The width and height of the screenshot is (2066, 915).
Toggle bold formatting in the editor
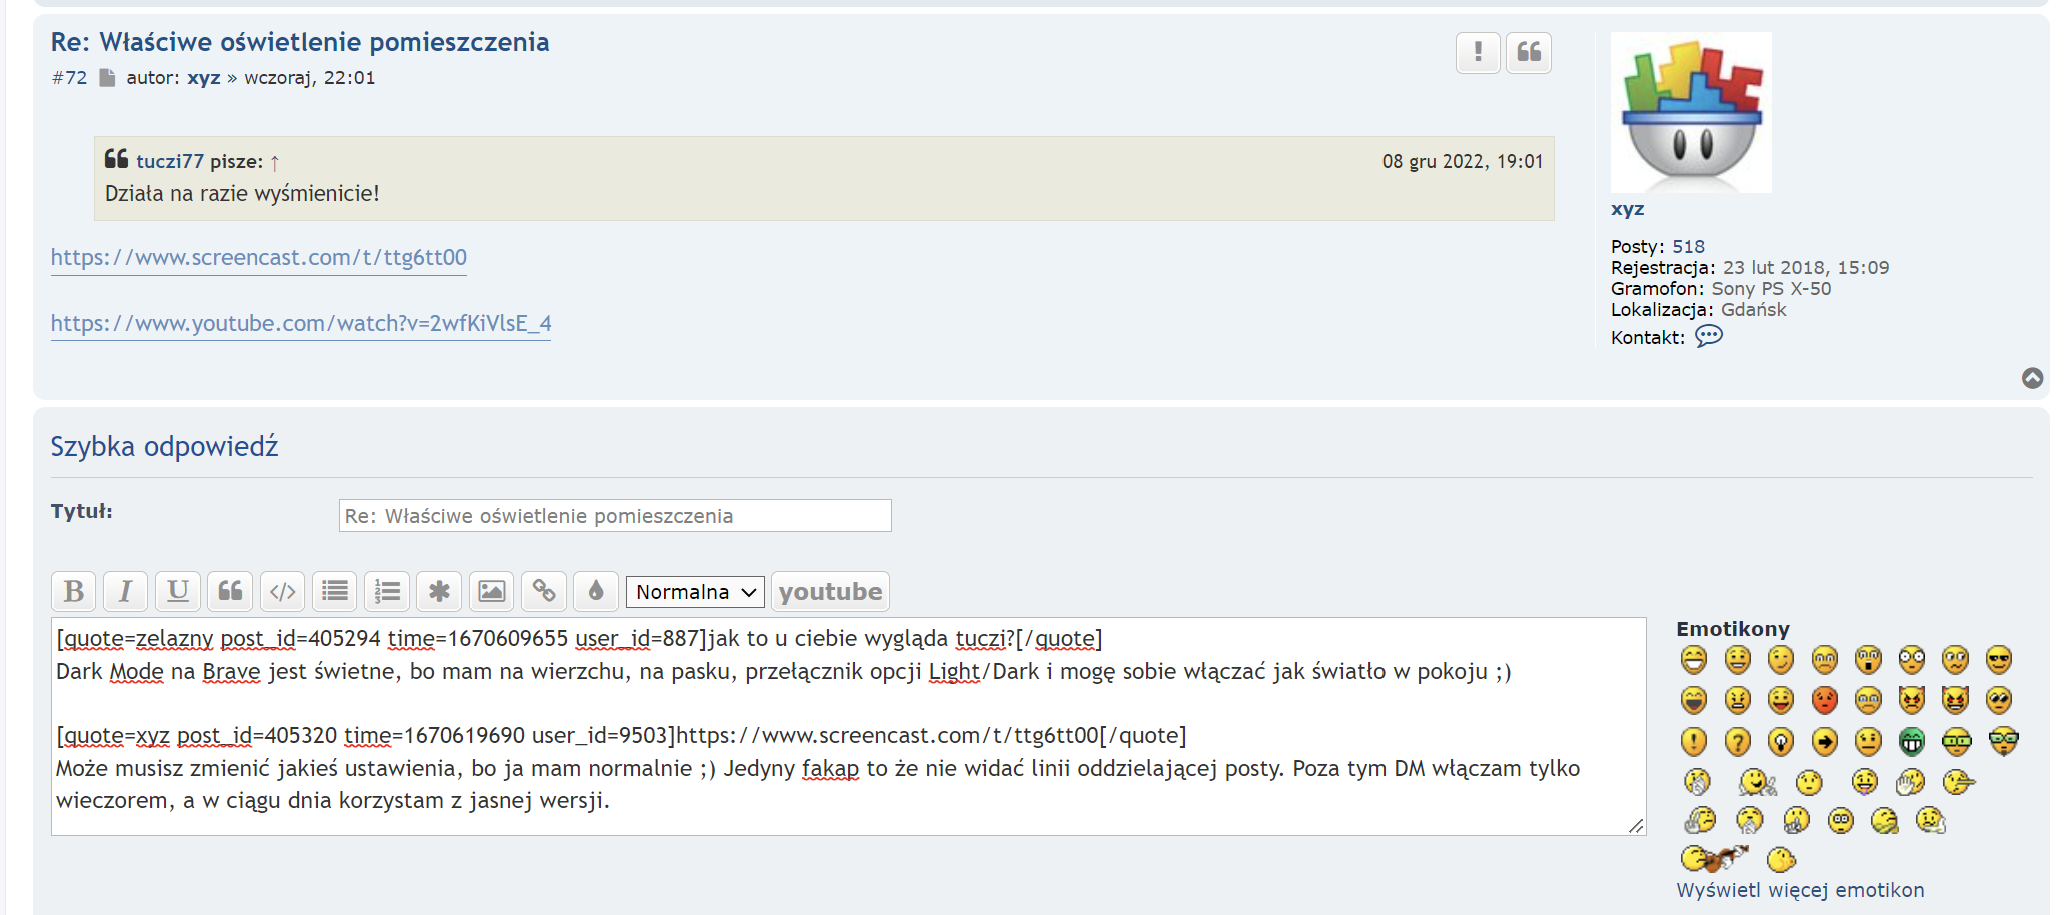[74, 591]
